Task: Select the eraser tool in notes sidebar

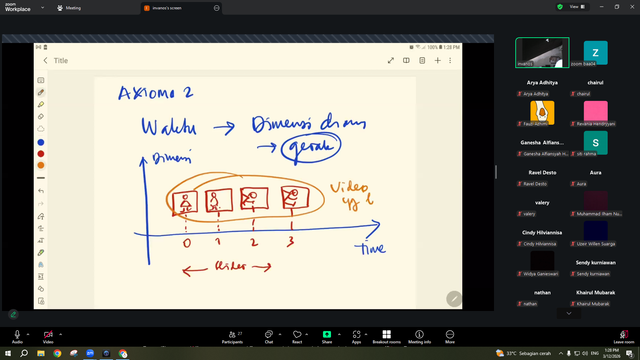Action: point(41,117)
